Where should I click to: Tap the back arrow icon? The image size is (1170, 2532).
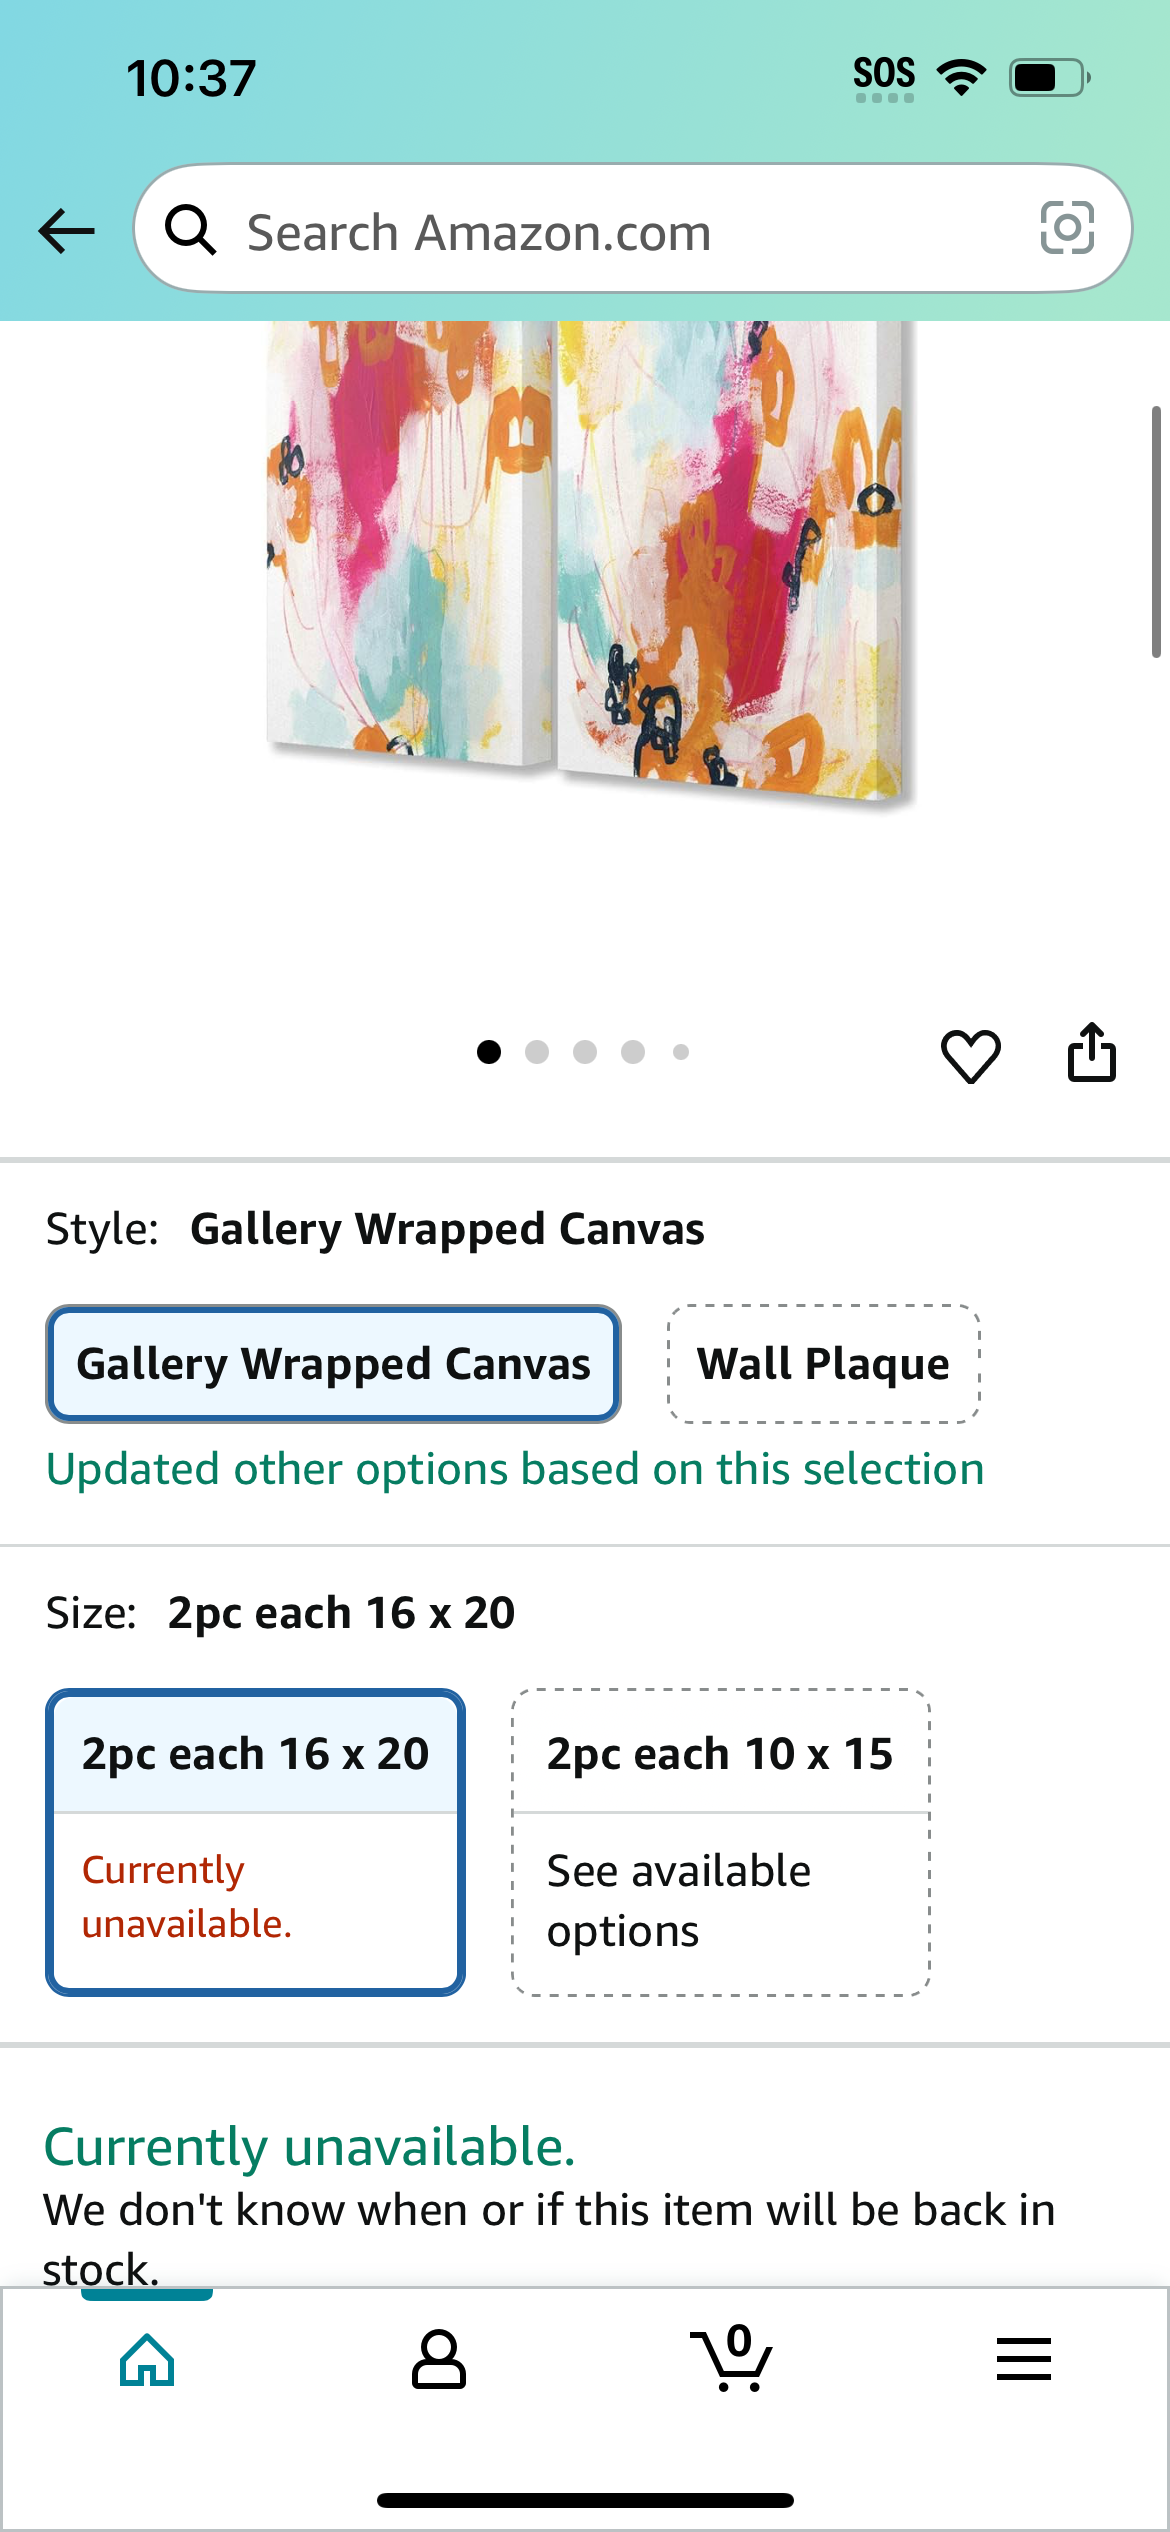point(66,231)
